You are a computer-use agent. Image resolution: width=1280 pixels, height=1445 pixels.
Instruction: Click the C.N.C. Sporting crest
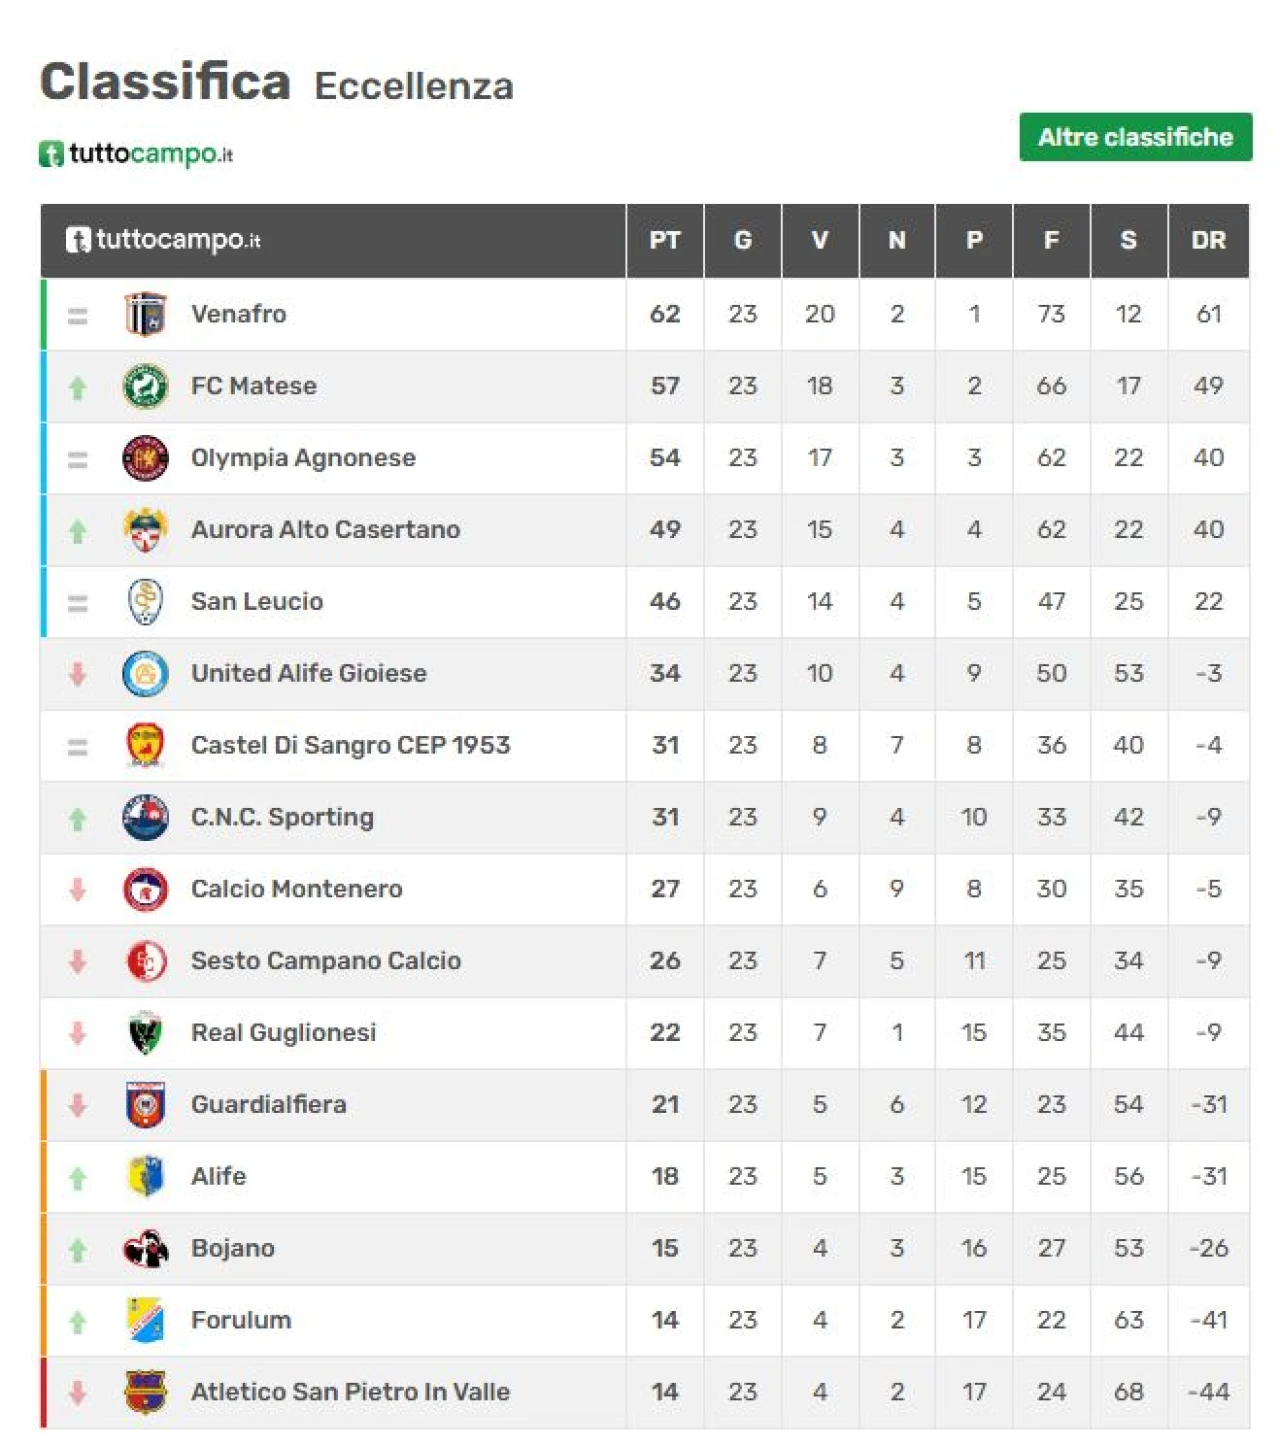point(145,817)
